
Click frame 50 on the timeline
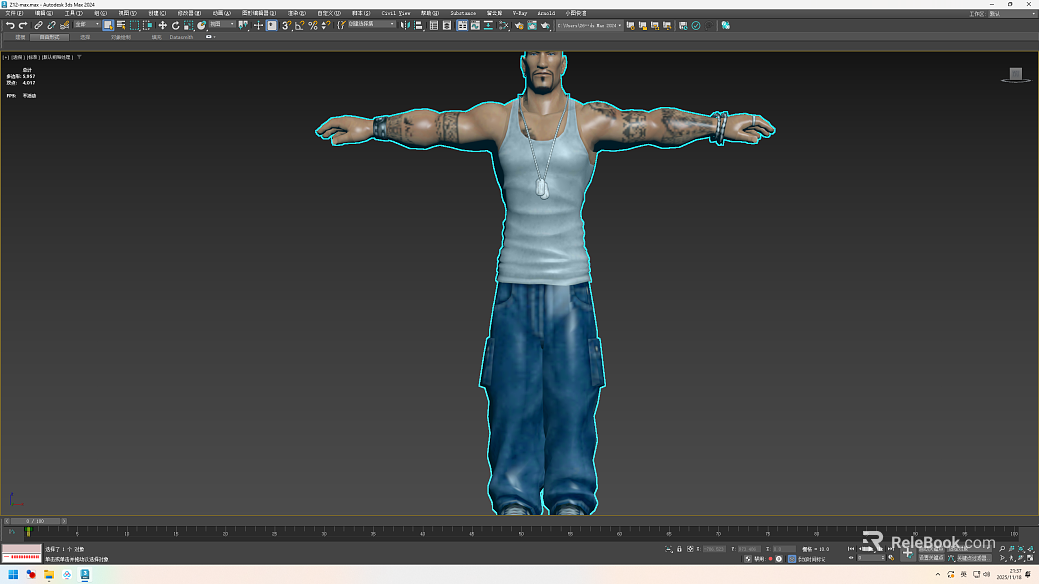[x=521, y=532]
